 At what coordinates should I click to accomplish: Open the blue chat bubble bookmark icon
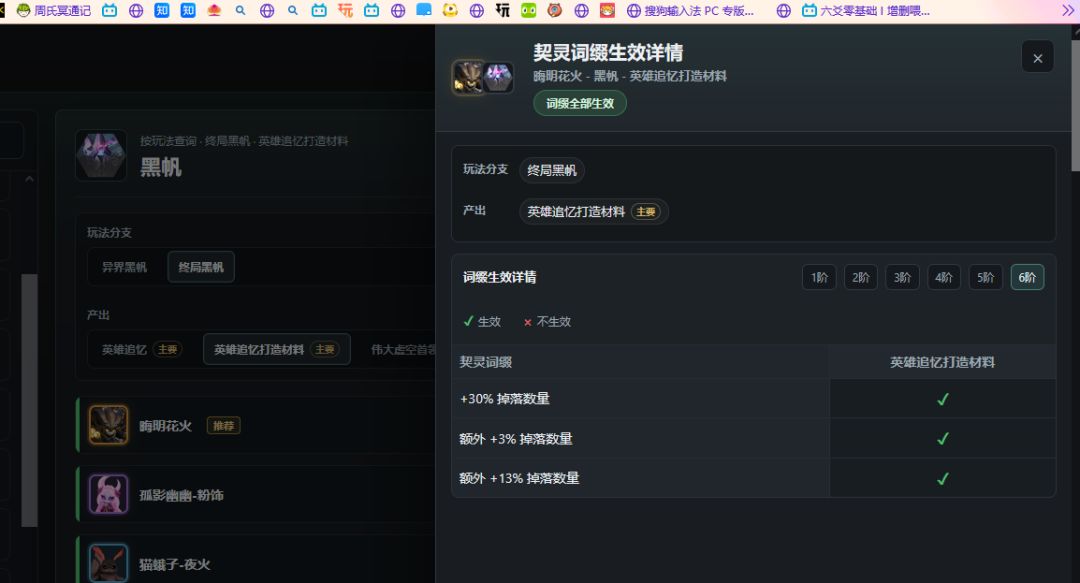(424, 10)
